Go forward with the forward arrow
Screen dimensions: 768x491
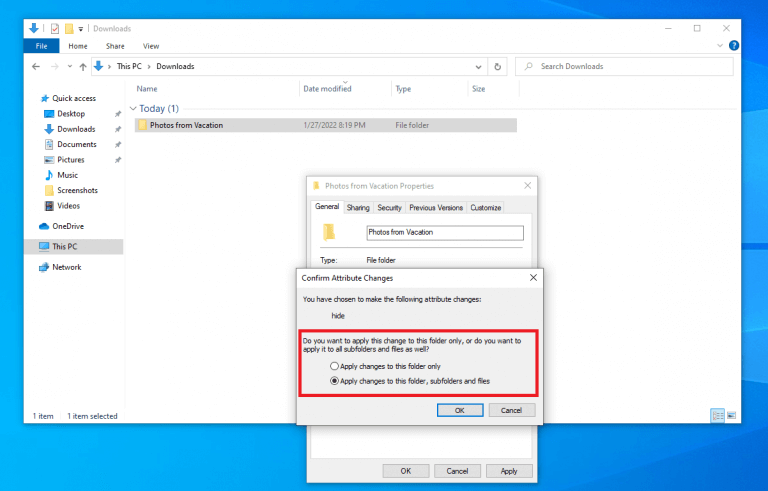click(x=54, y=67)
